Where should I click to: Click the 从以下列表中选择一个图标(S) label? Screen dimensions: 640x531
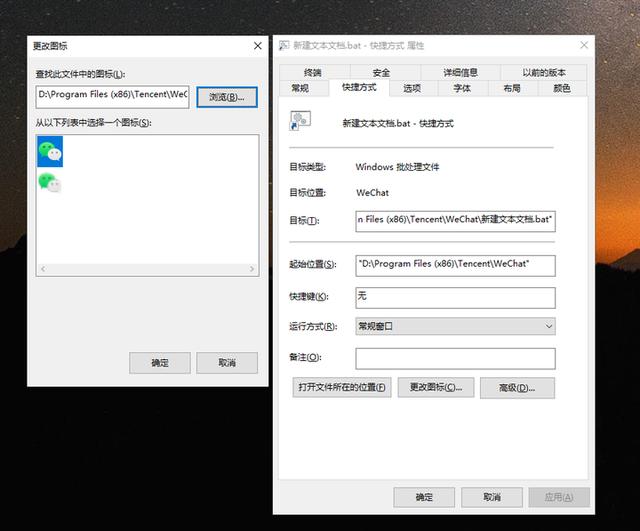click(93, 122)
